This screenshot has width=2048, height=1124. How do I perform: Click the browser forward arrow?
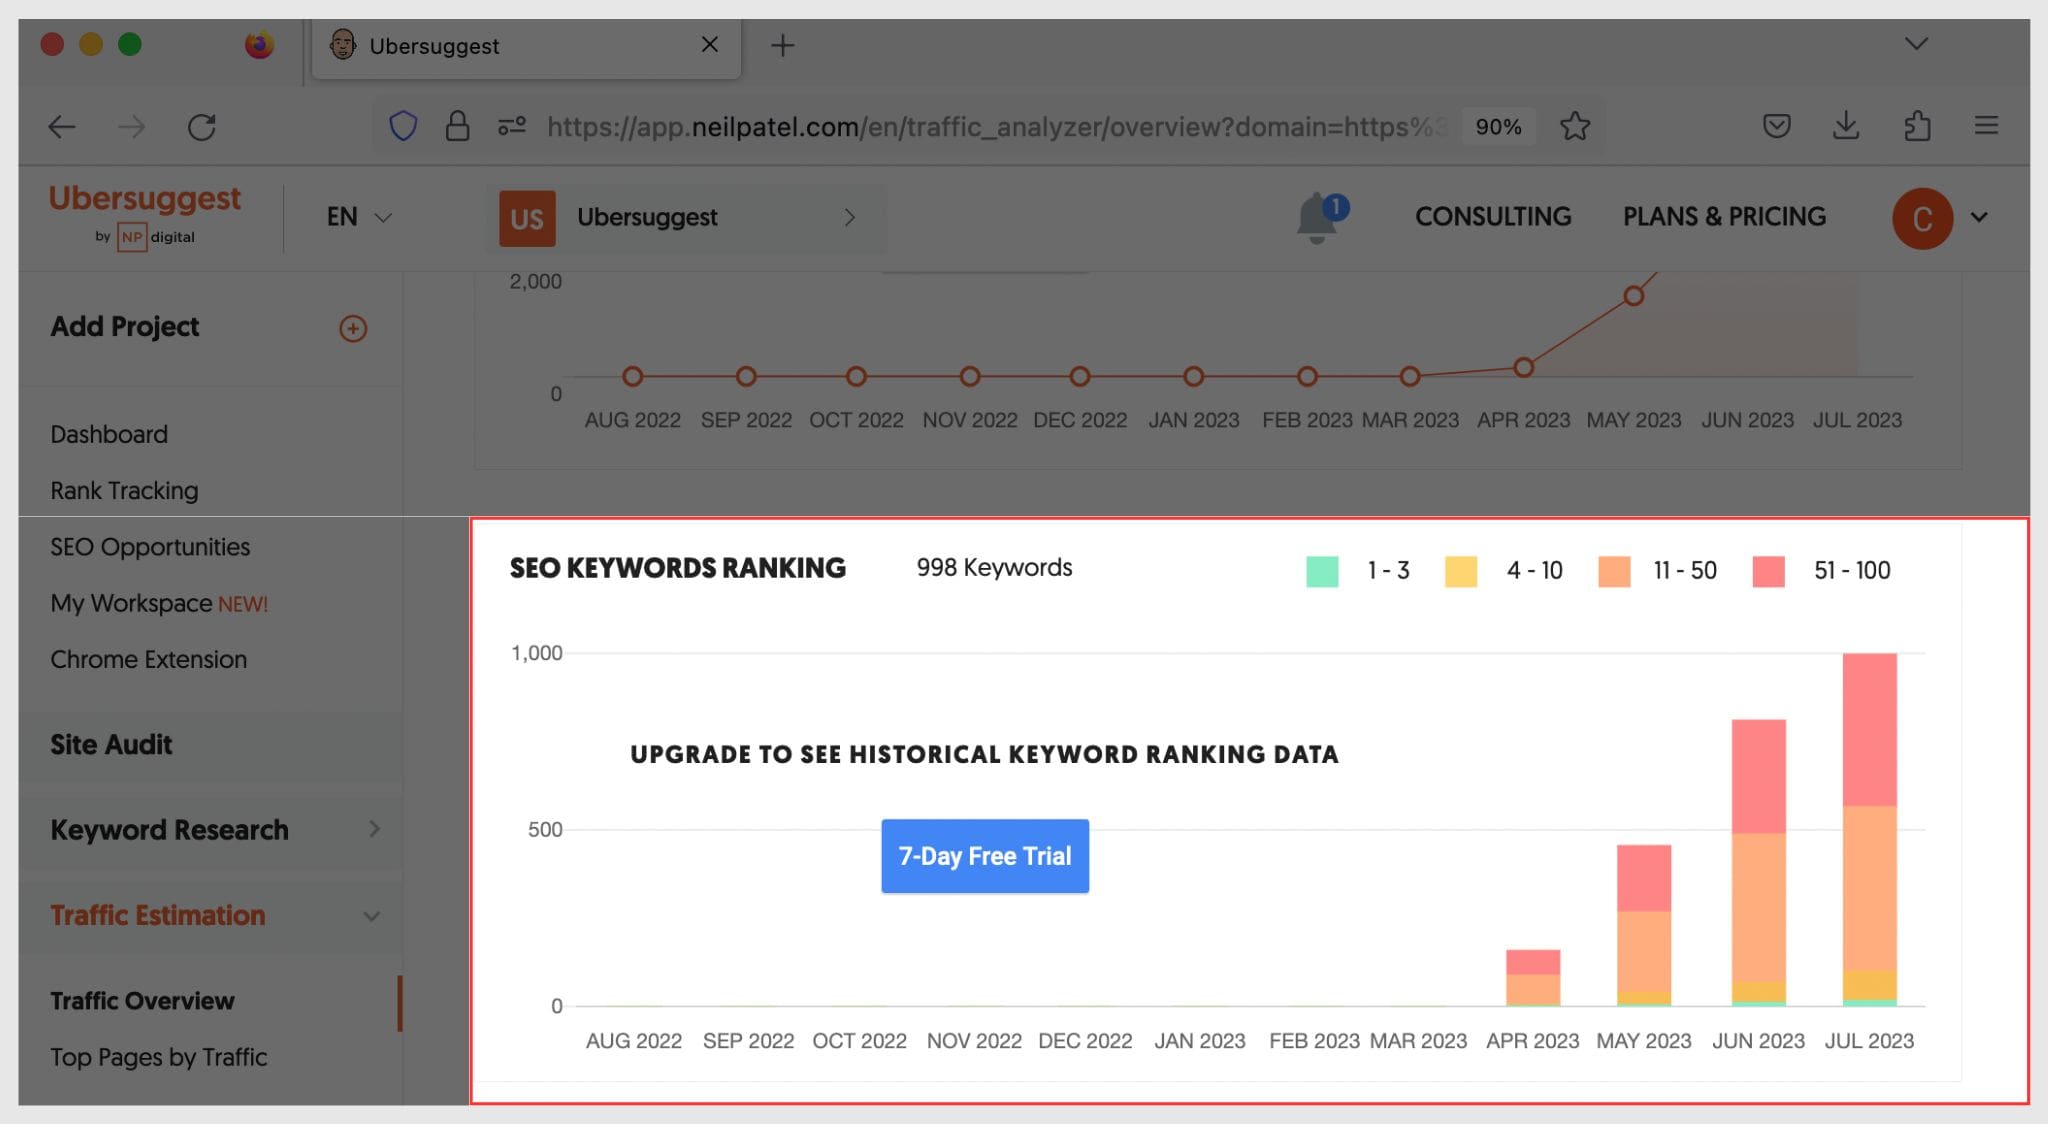coord(131,127)
